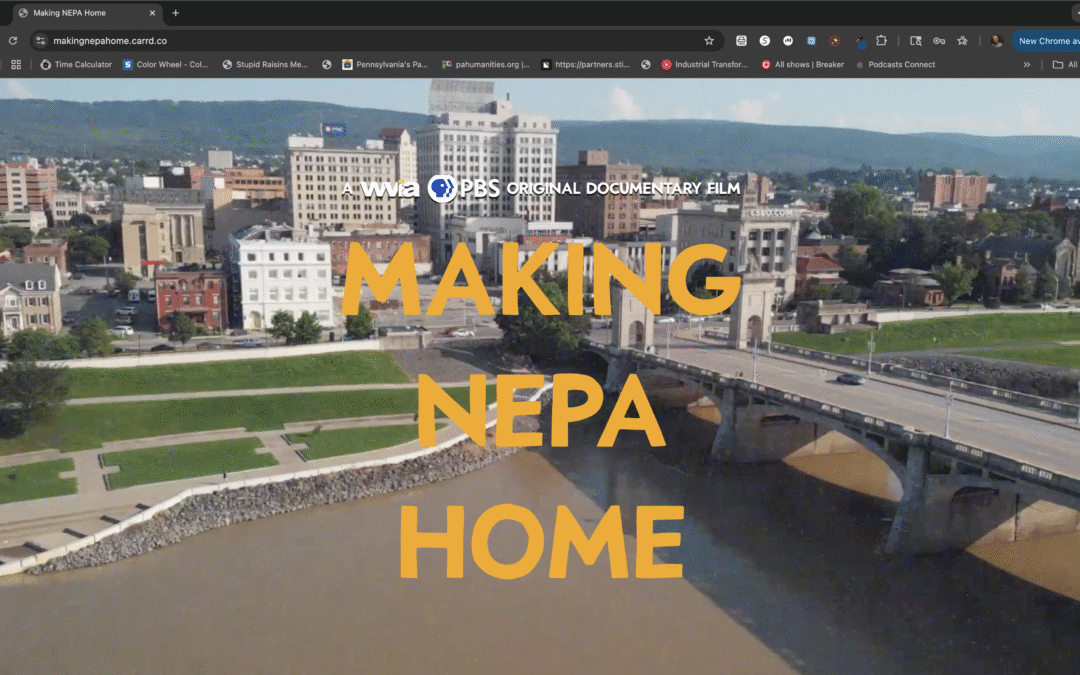The width and height of the screenshot is (1080, 675).
Task: Open the apps grid in bookmarks bar
Action: (x=16, y=65)
